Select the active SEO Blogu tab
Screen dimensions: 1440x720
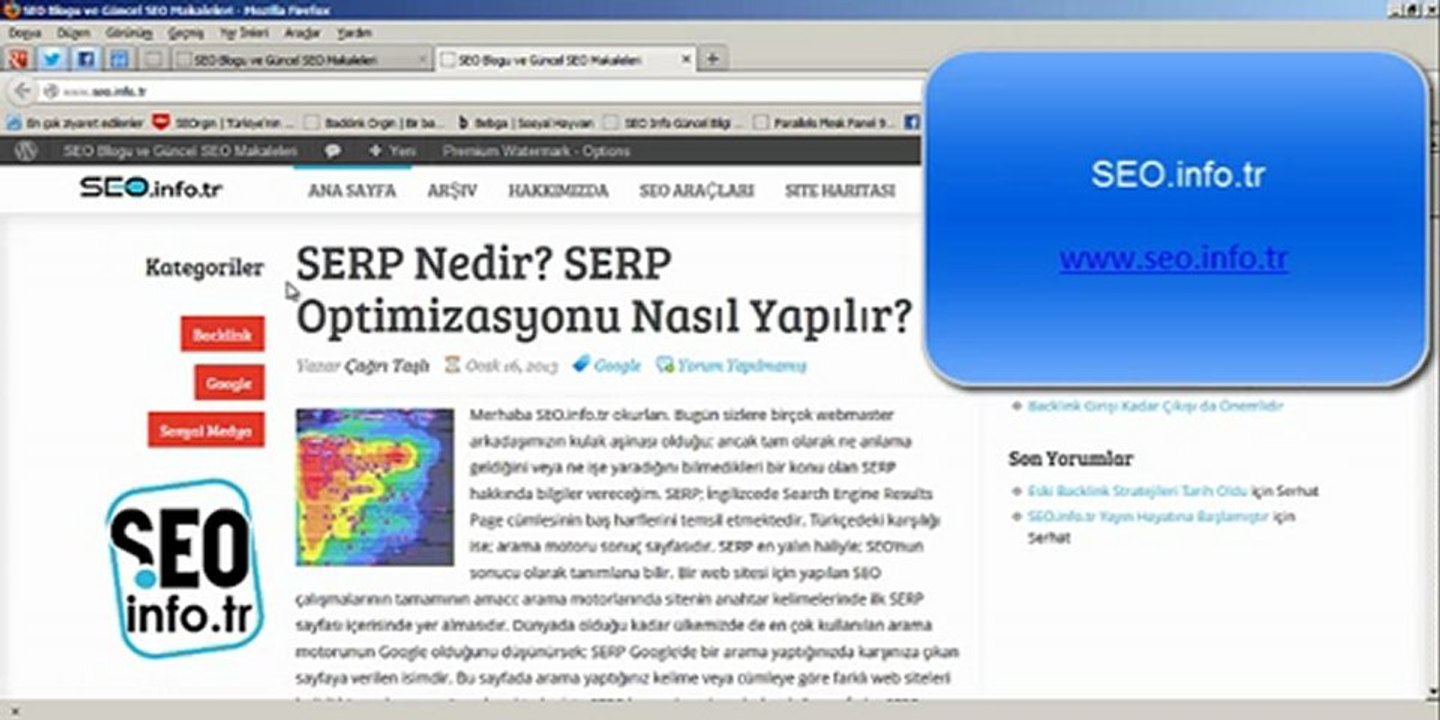pyautogui.click(x=566, y=59)
